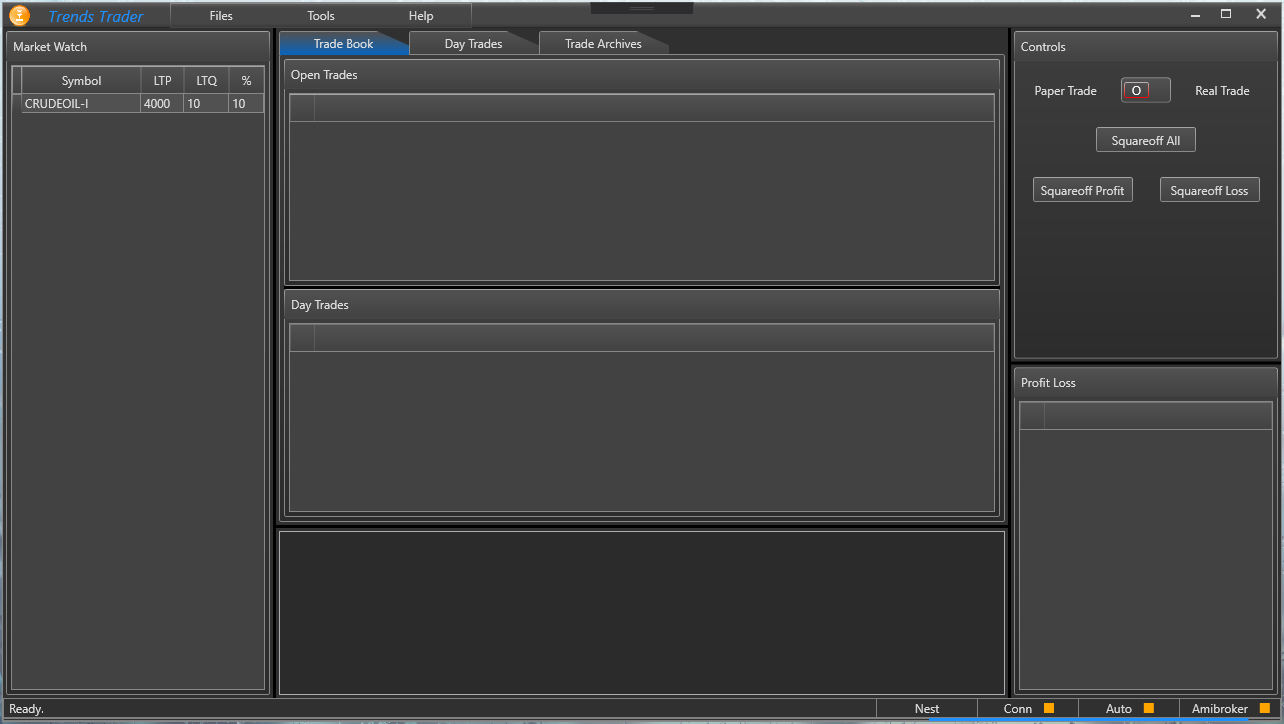This screenshot has width=1284, height=724.
Task: Click the Conn status indicator square
Action: tap(1049, 708)
